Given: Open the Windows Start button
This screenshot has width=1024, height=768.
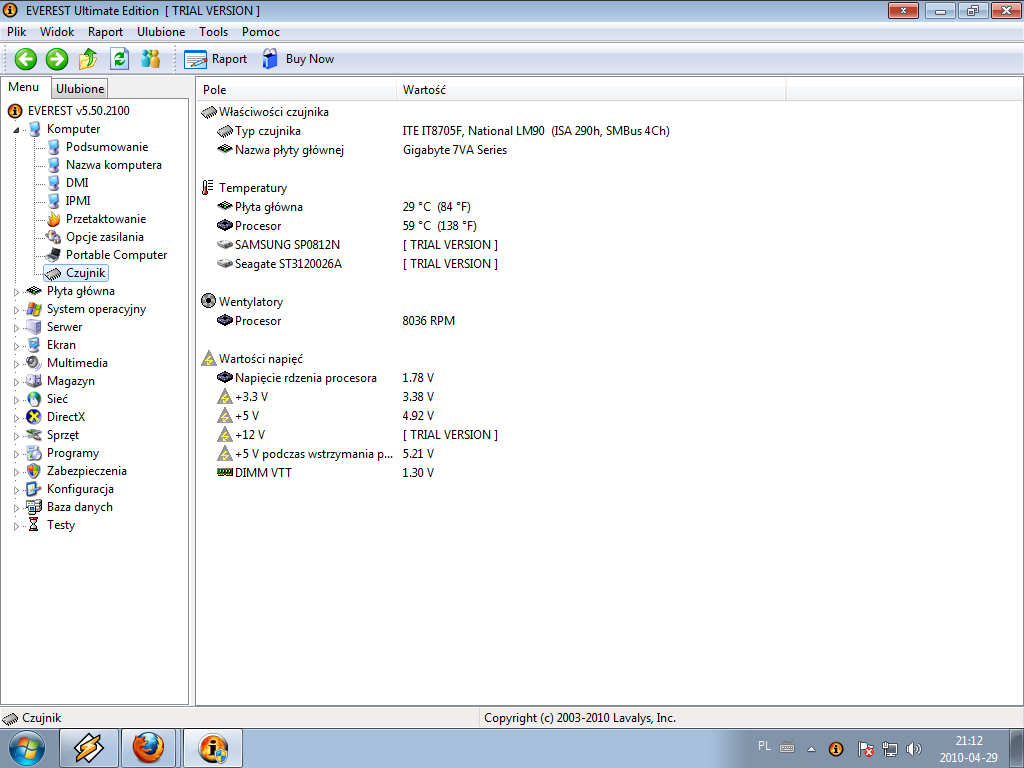Looking at the screenshot, I should coord(26,748).
